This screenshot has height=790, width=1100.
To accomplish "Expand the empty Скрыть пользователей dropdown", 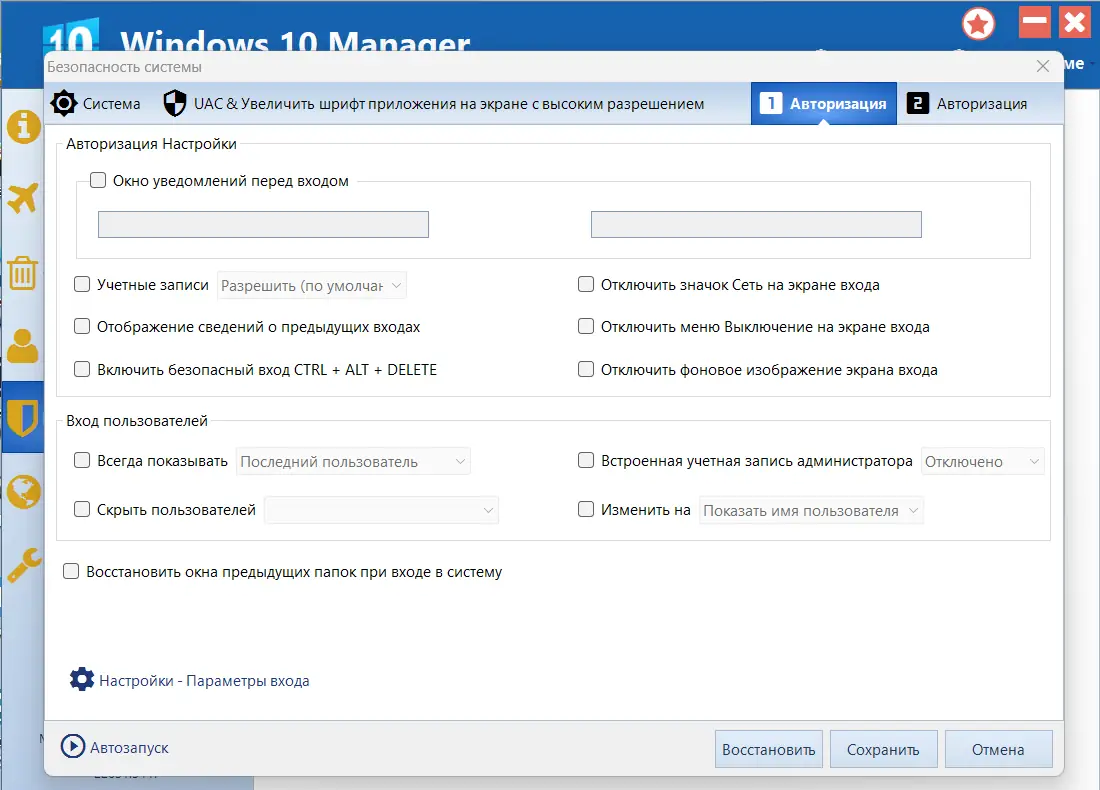I will [x=381, y=510].
